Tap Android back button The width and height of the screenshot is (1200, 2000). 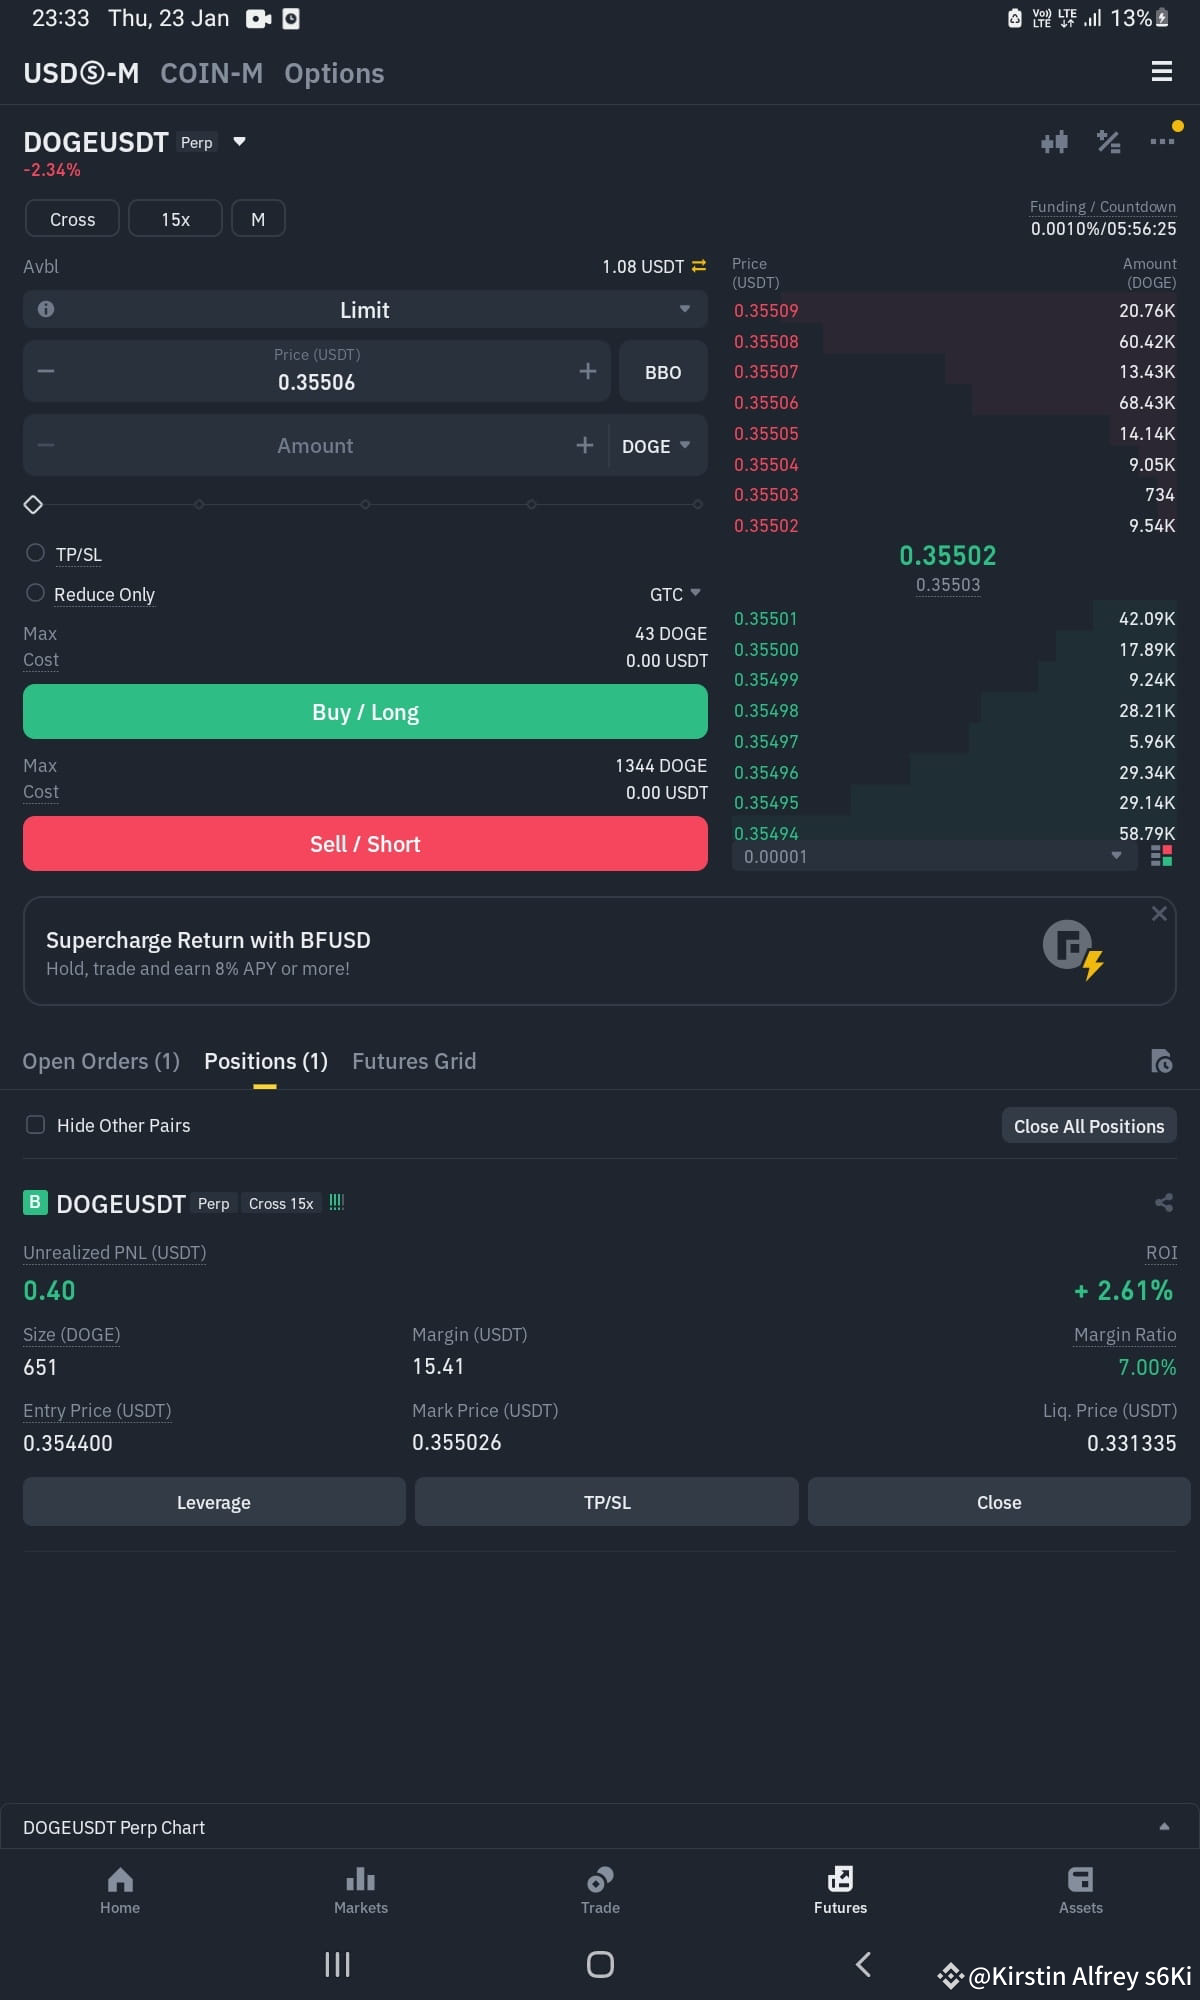tap(863, 1965)
